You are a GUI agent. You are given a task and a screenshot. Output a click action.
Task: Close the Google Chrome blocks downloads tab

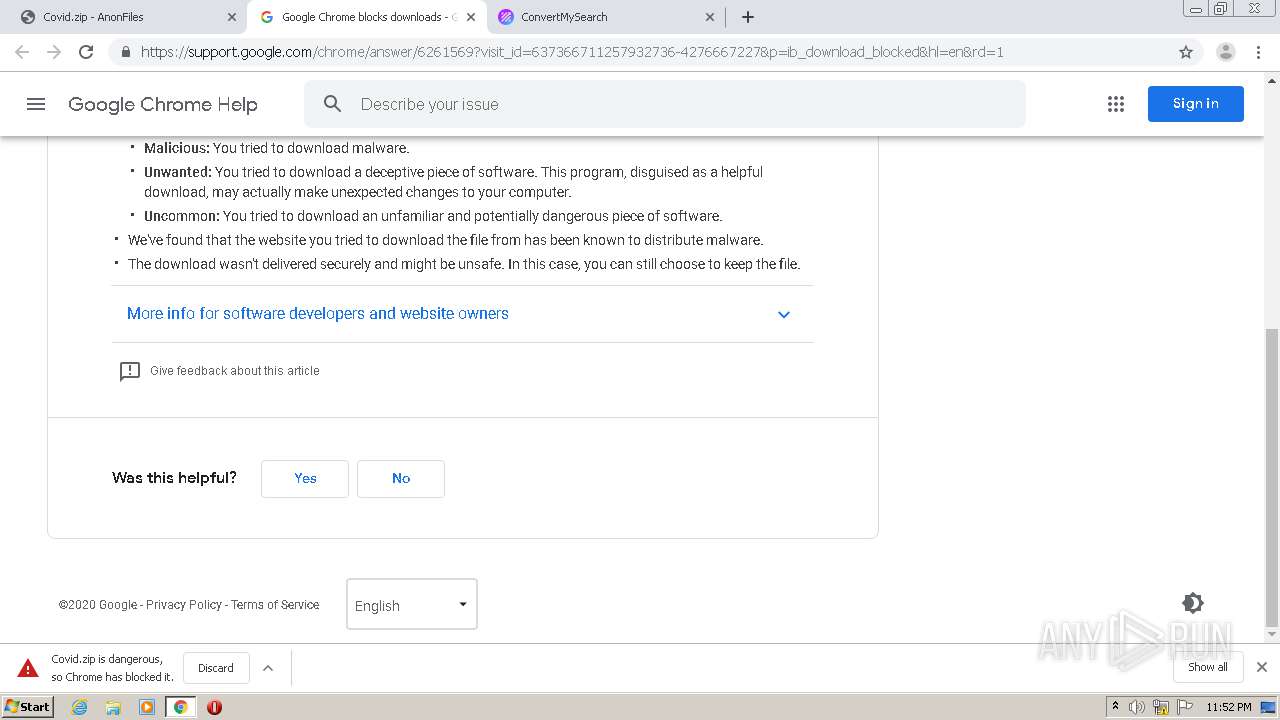pos(471,17)
